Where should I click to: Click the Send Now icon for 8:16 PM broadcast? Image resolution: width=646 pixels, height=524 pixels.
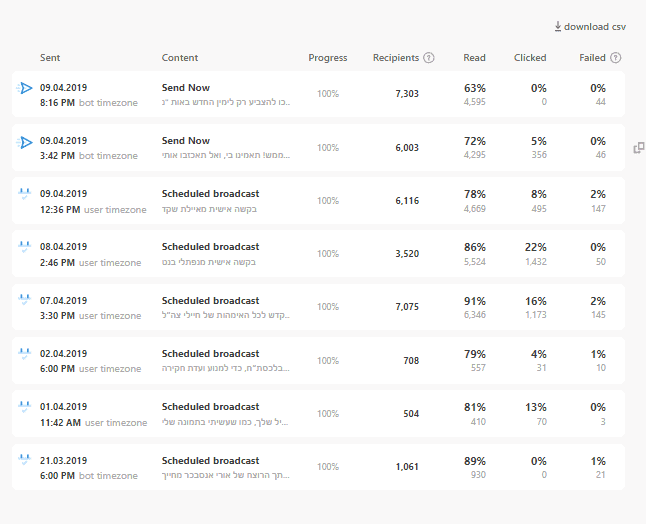point(25,89)
